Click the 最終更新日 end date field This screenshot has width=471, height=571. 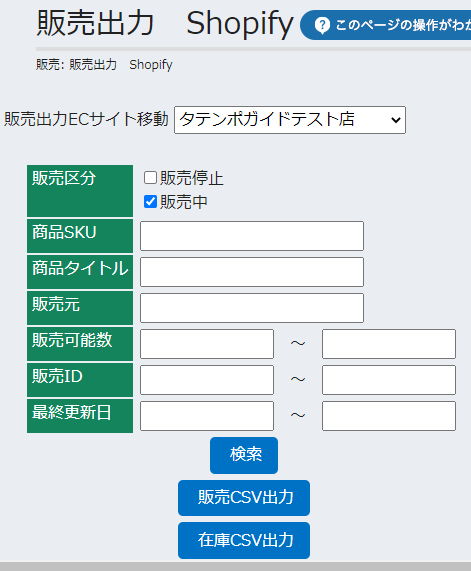click(389, 416)
